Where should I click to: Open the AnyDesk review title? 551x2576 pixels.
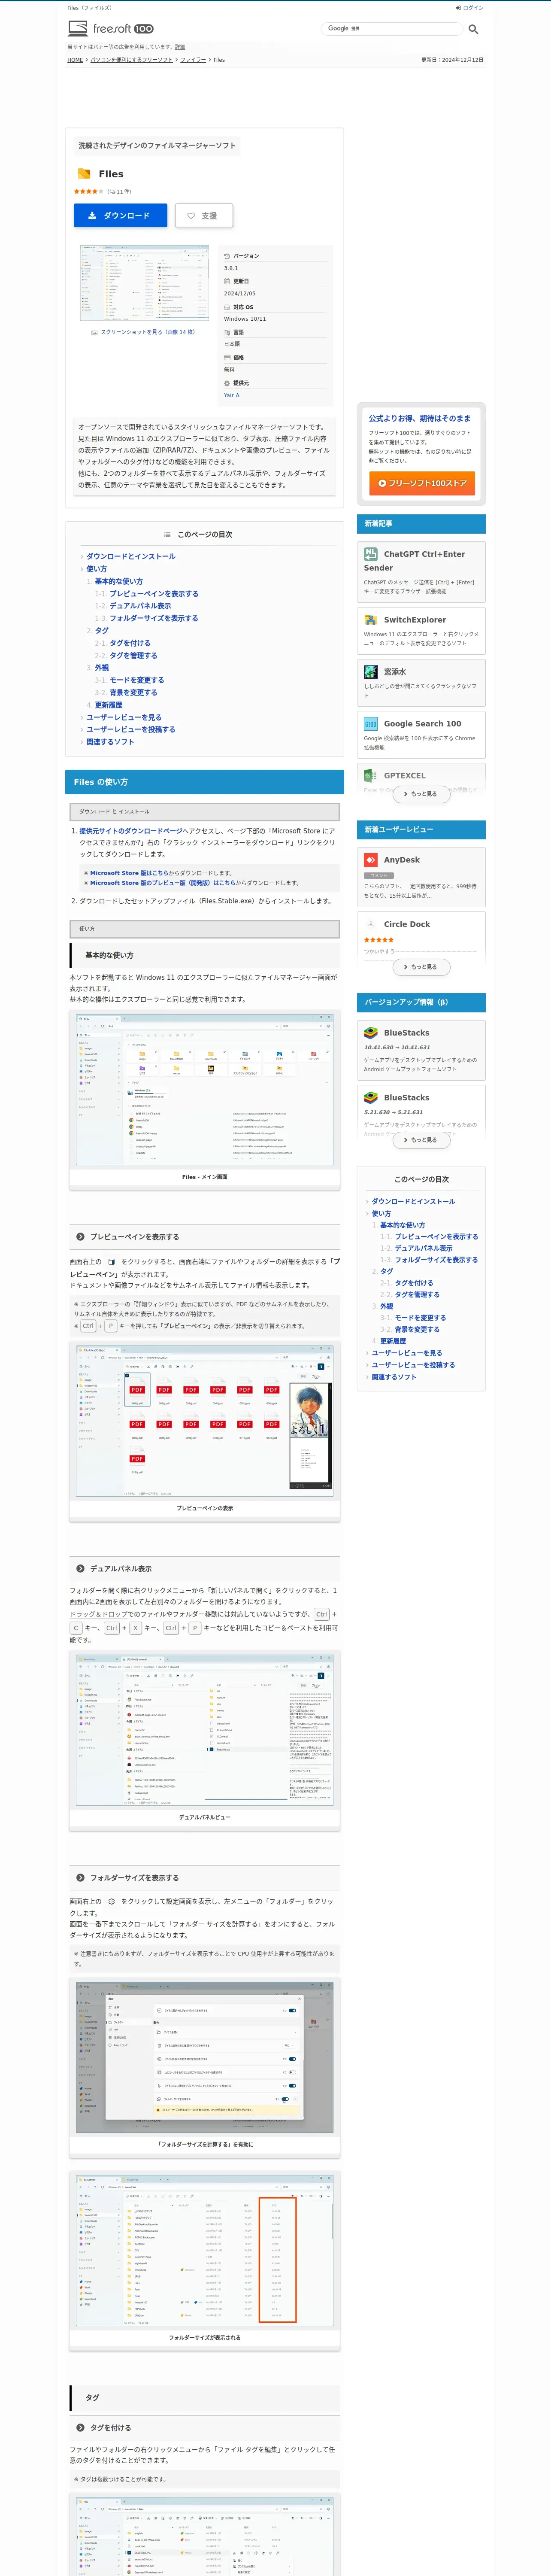402,860
